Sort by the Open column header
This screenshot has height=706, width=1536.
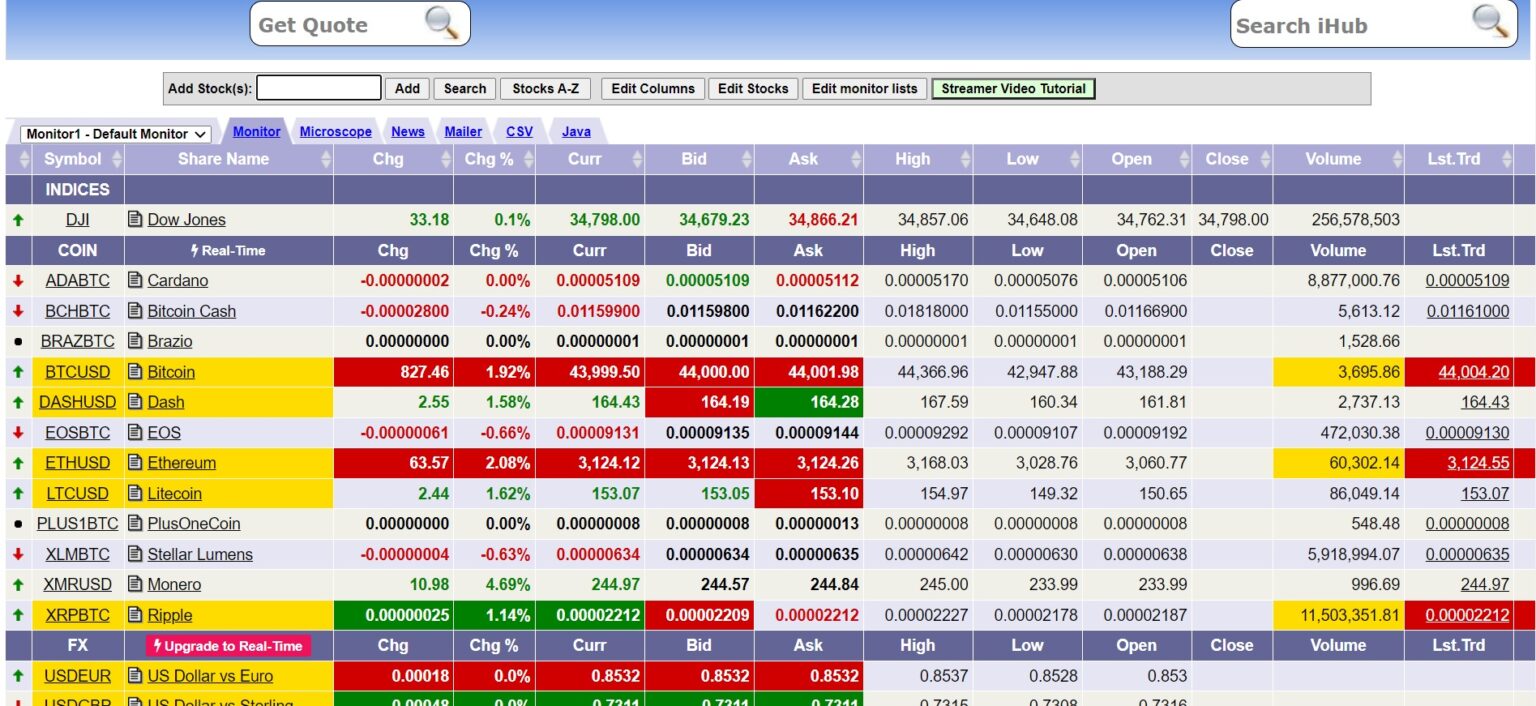pos(1137,159)
